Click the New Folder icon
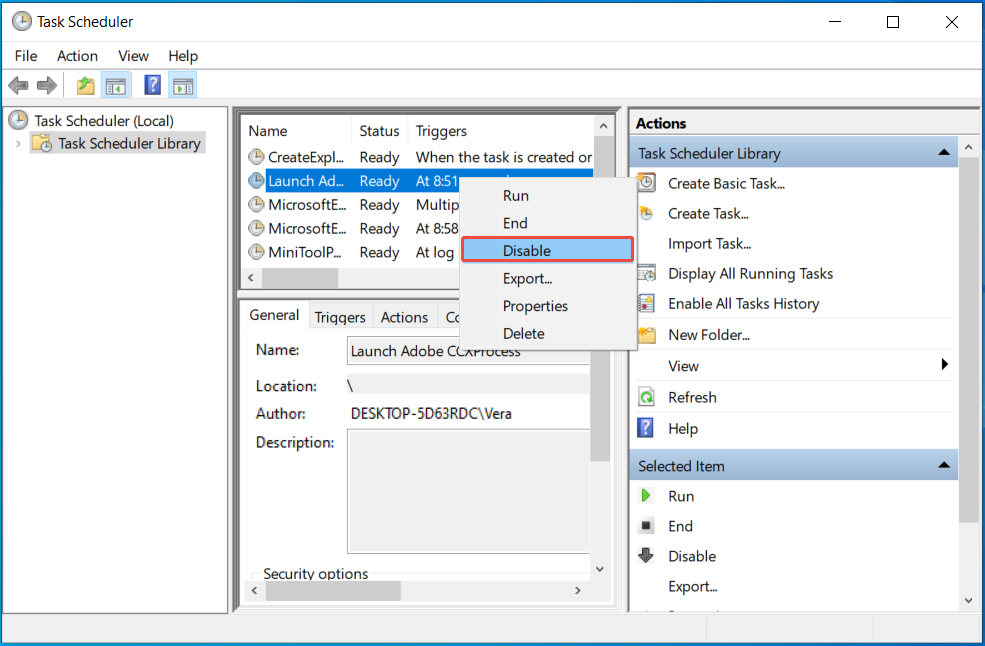 point(647,334)
